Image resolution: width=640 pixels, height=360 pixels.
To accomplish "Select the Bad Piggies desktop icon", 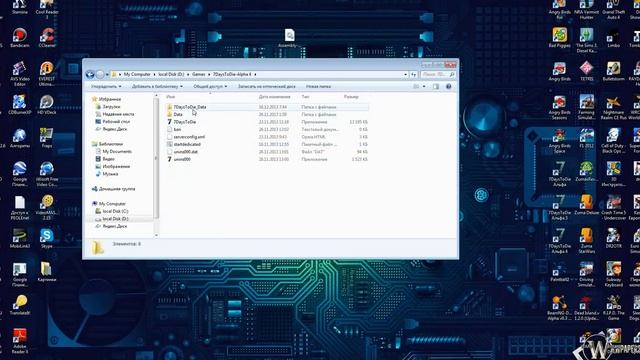I will coord(560,38).
